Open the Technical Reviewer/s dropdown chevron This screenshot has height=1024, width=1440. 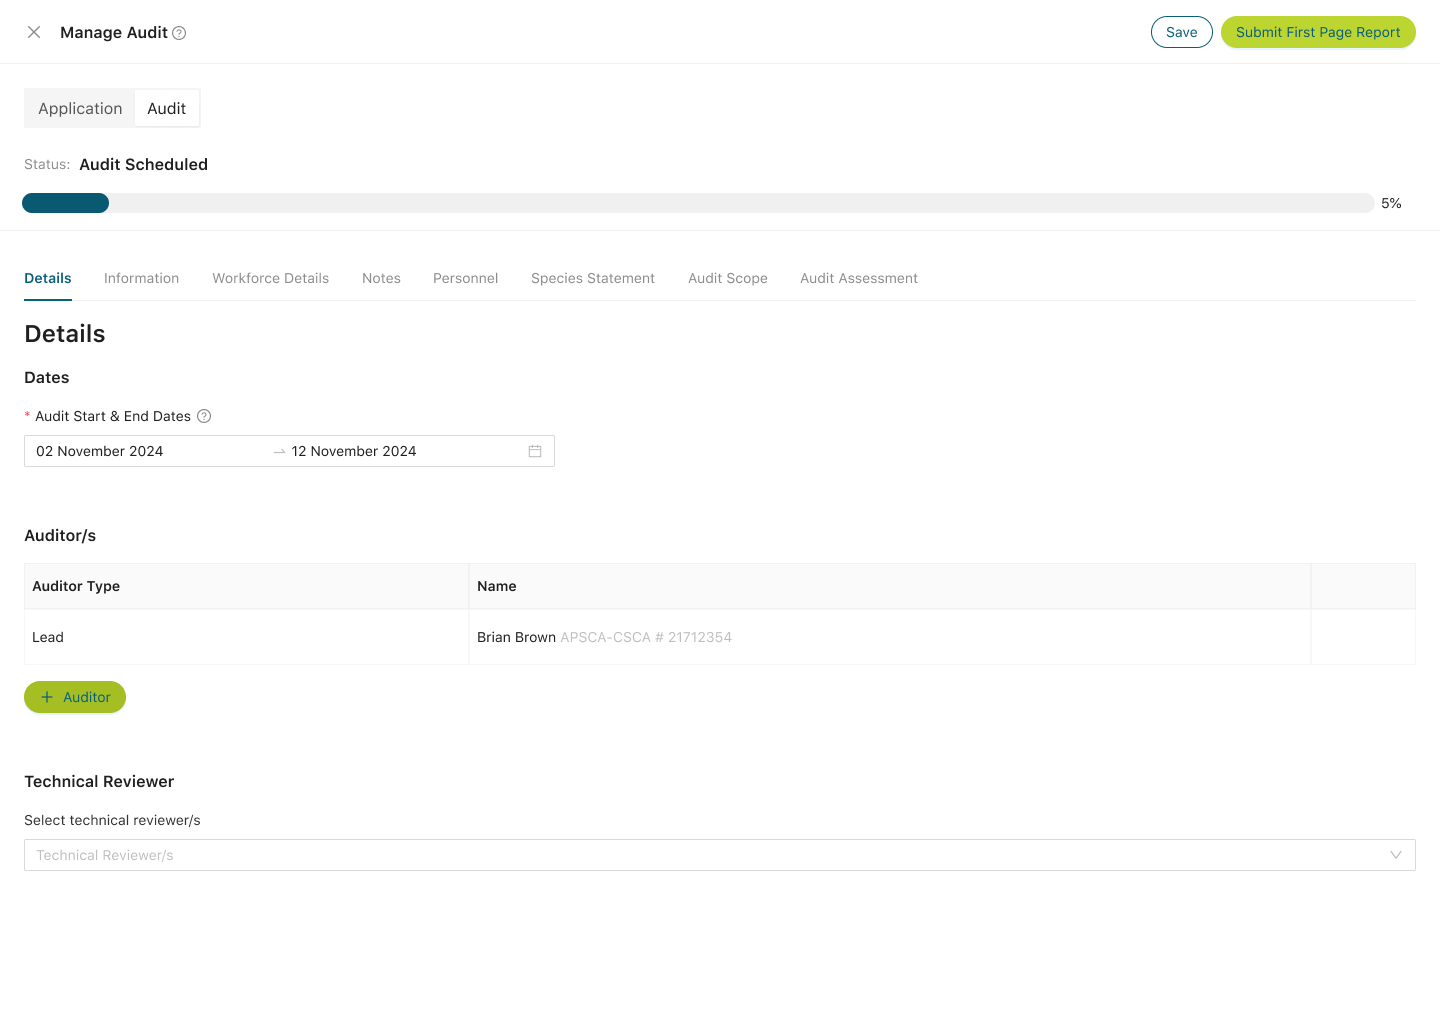click(1396, 855)
